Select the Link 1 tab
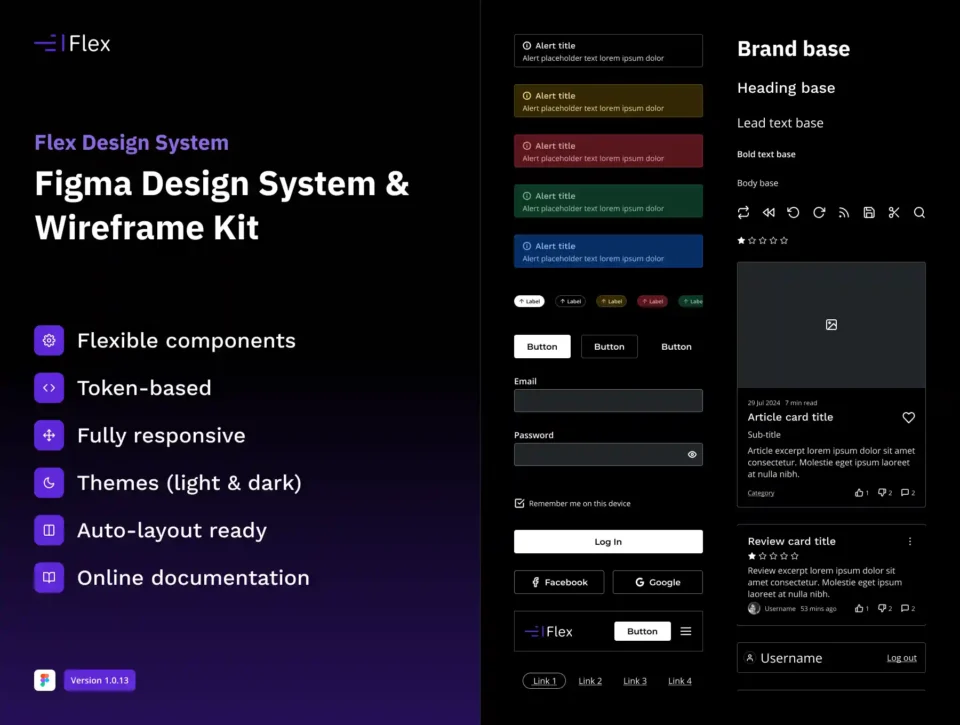 click(x=544, y=681)
